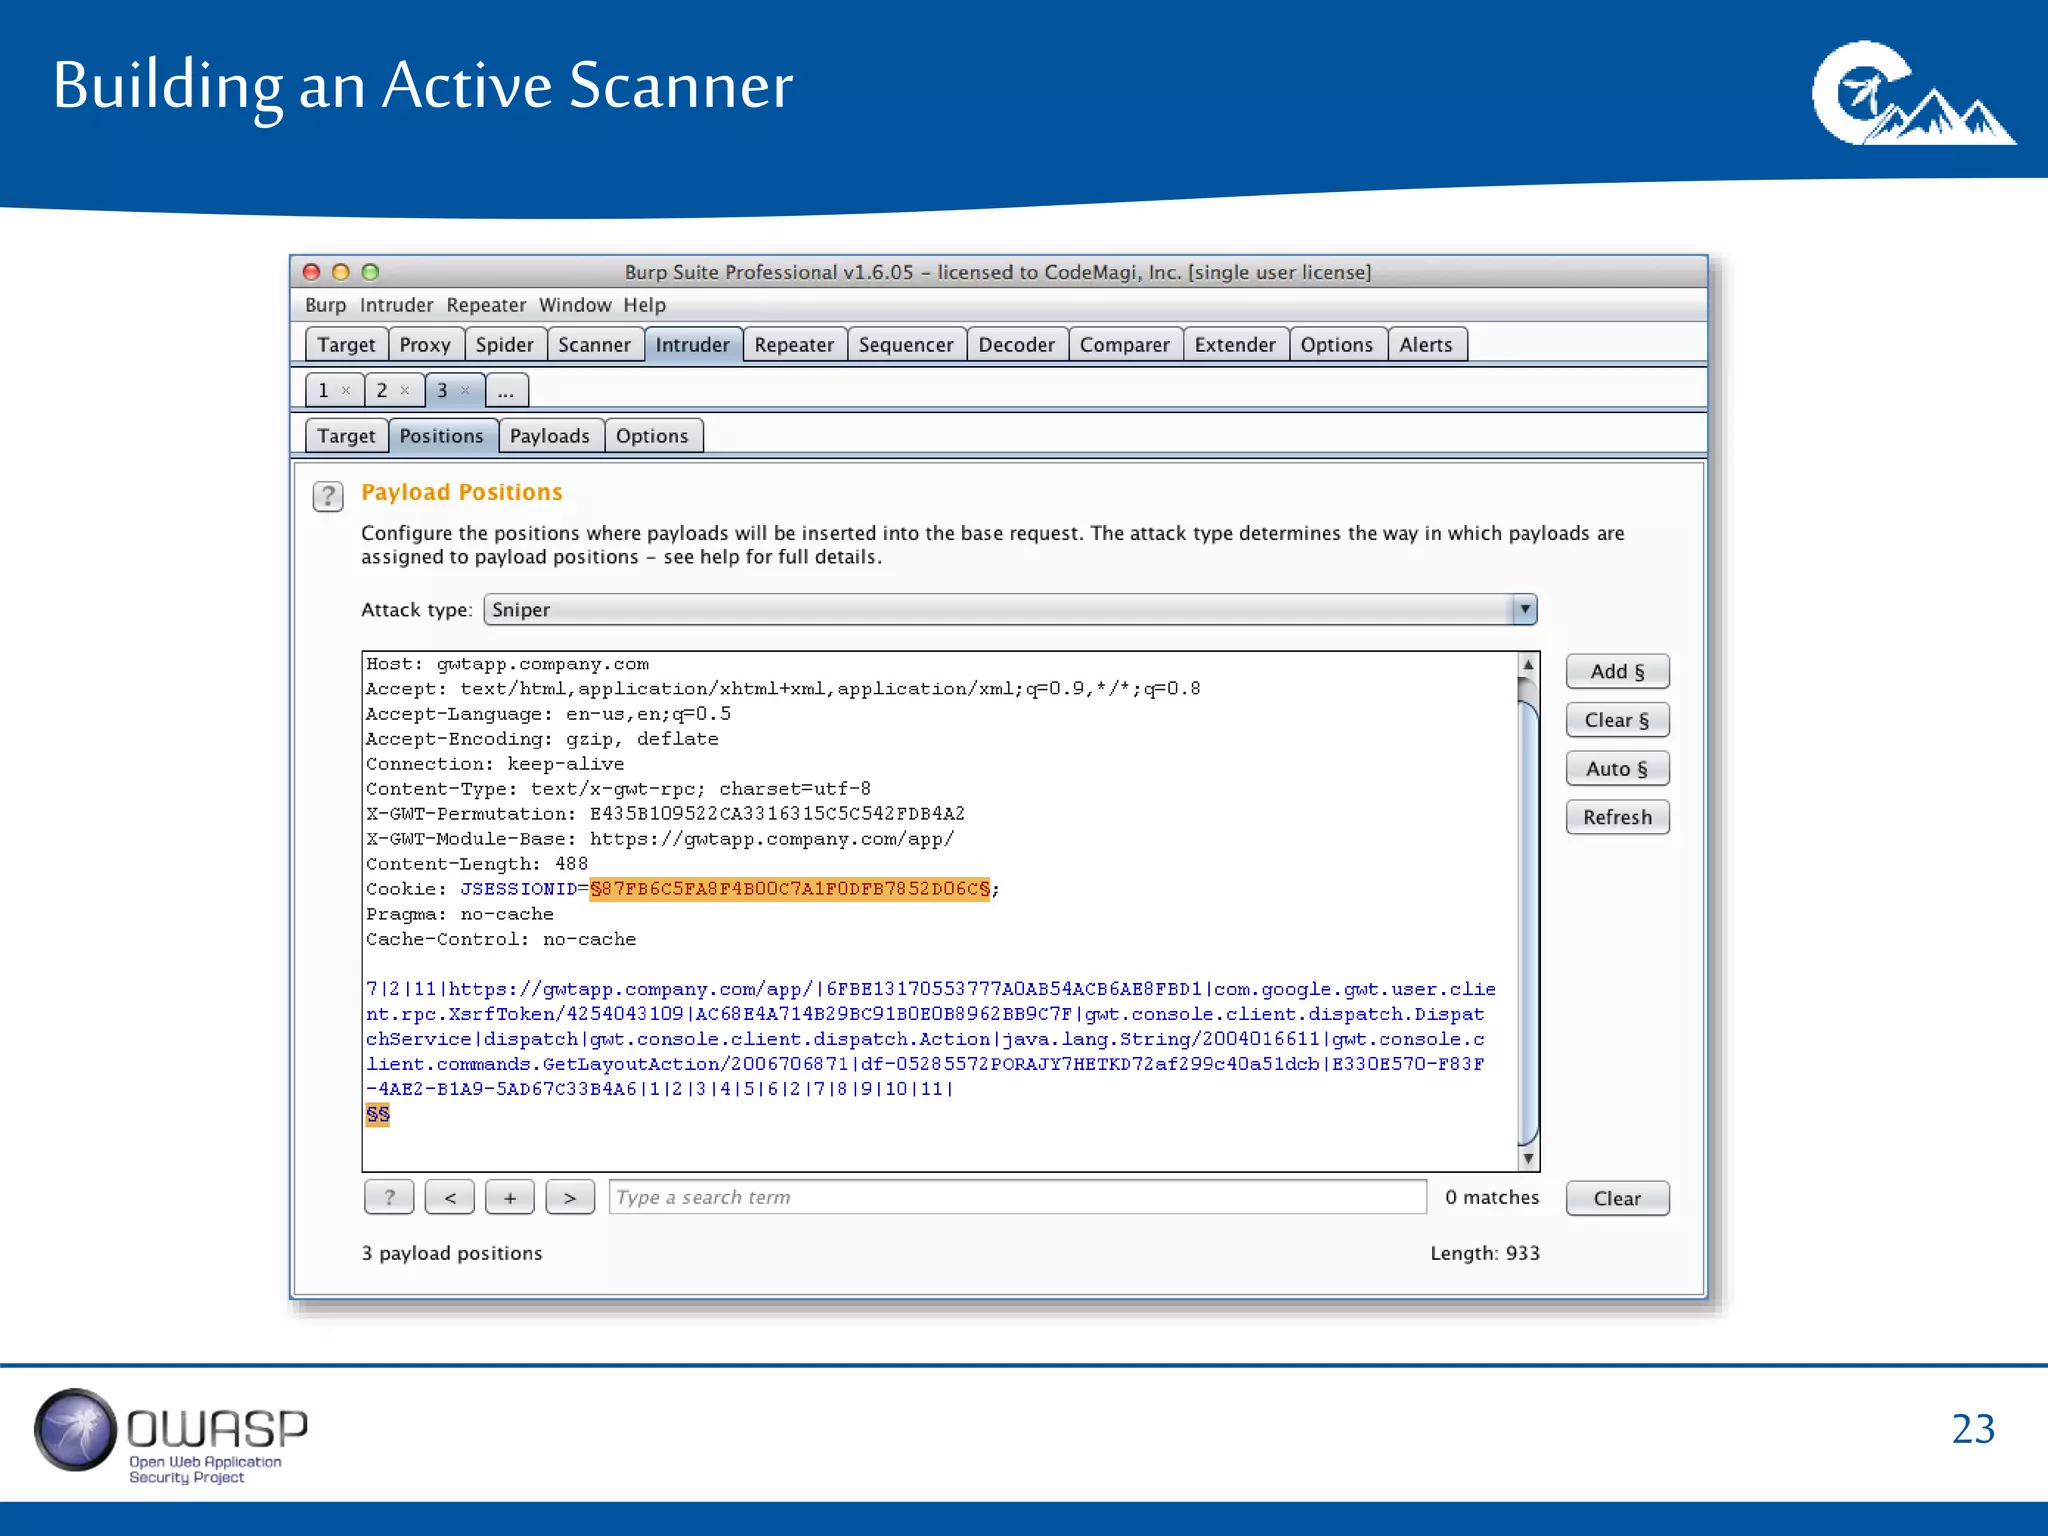Switch to the Proxy tab
This screenshot has height=1536, width=2048.
[425, 345]
